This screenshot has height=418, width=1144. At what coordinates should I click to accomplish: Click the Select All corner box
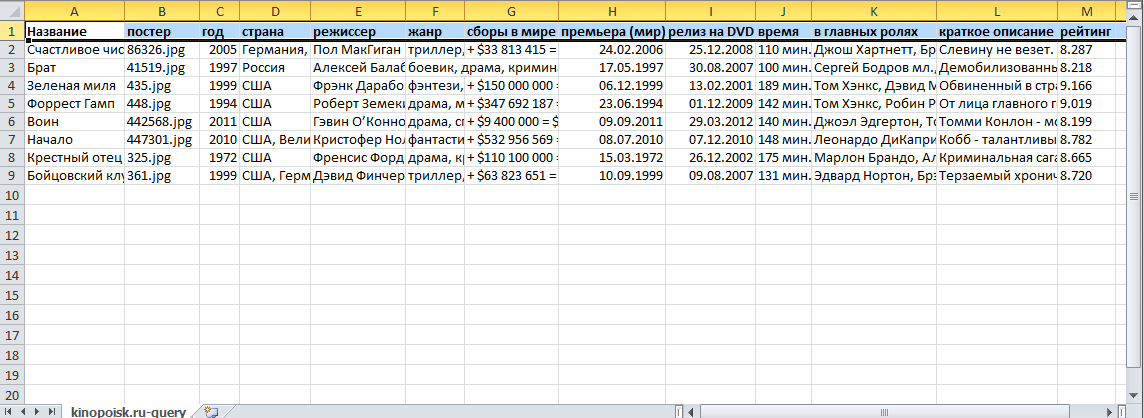[x=12, y=11]
